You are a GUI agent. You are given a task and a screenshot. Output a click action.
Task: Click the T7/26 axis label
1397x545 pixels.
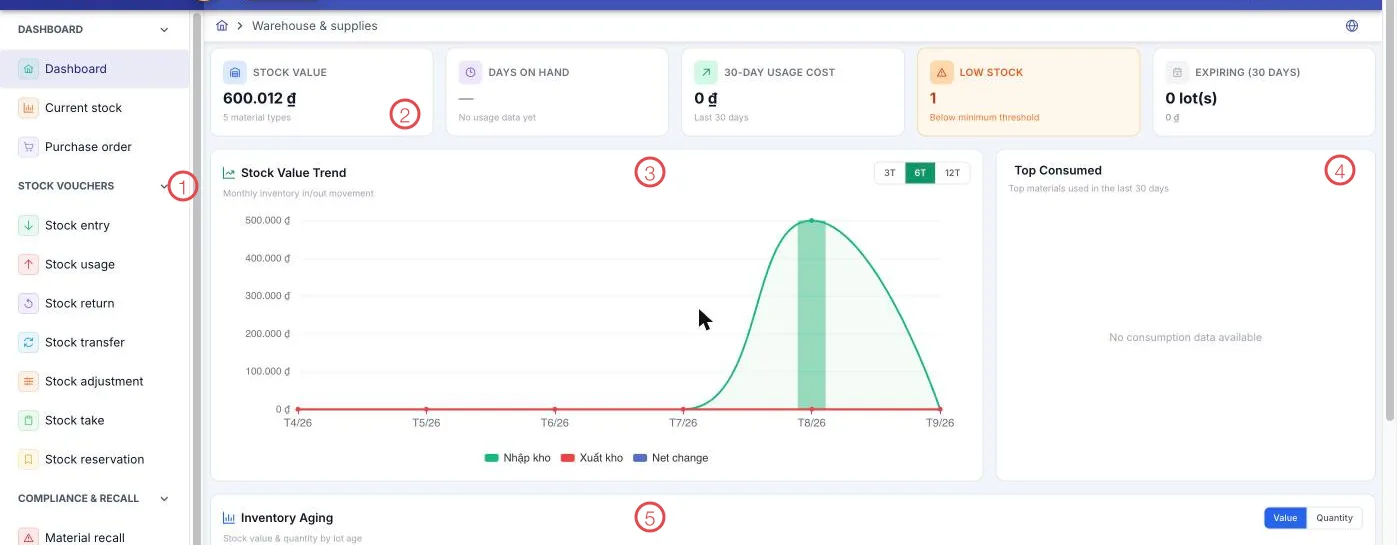(683, 423)
